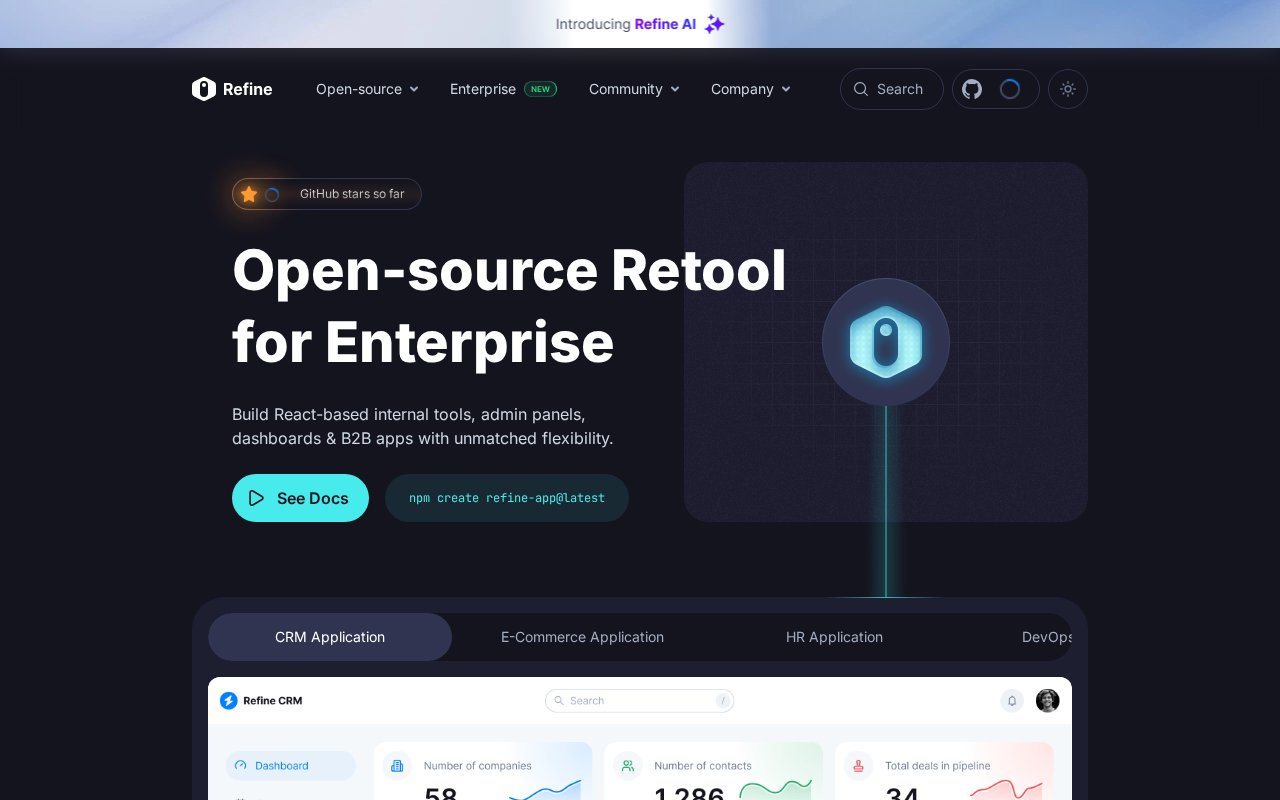Expand the Open-source dropdown menu
The width and height of the screenshot is (1280, 800).
click(x=367, y=89)
